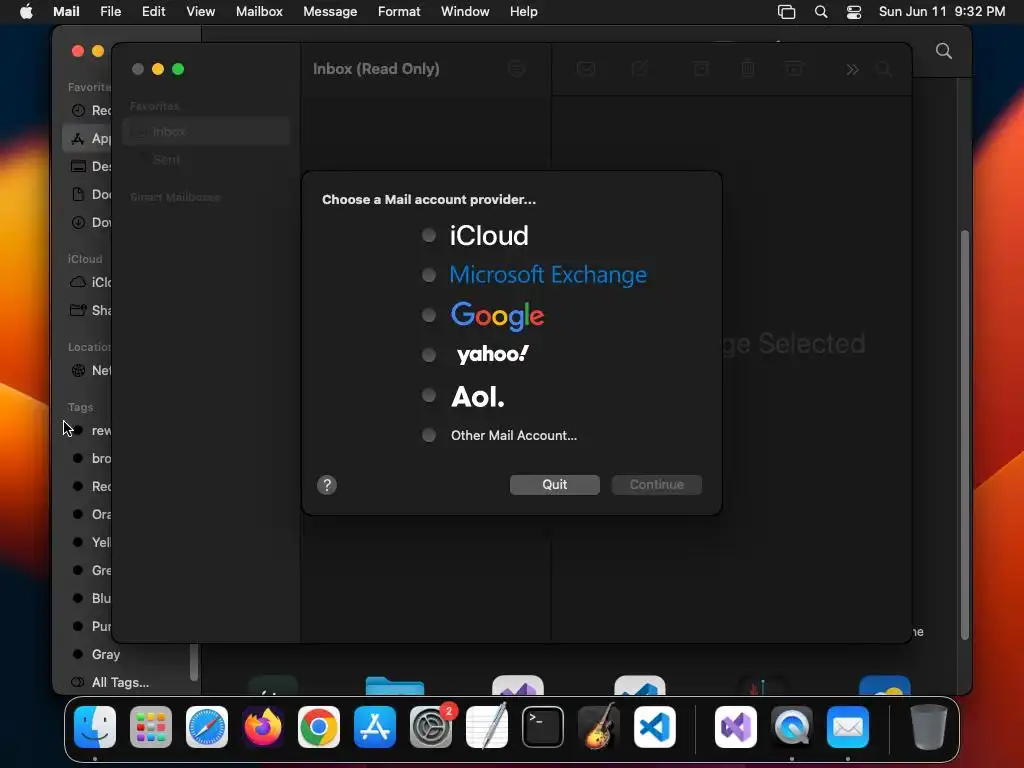
Task: Open Terminal from the Dock
Action: [543, 727]
